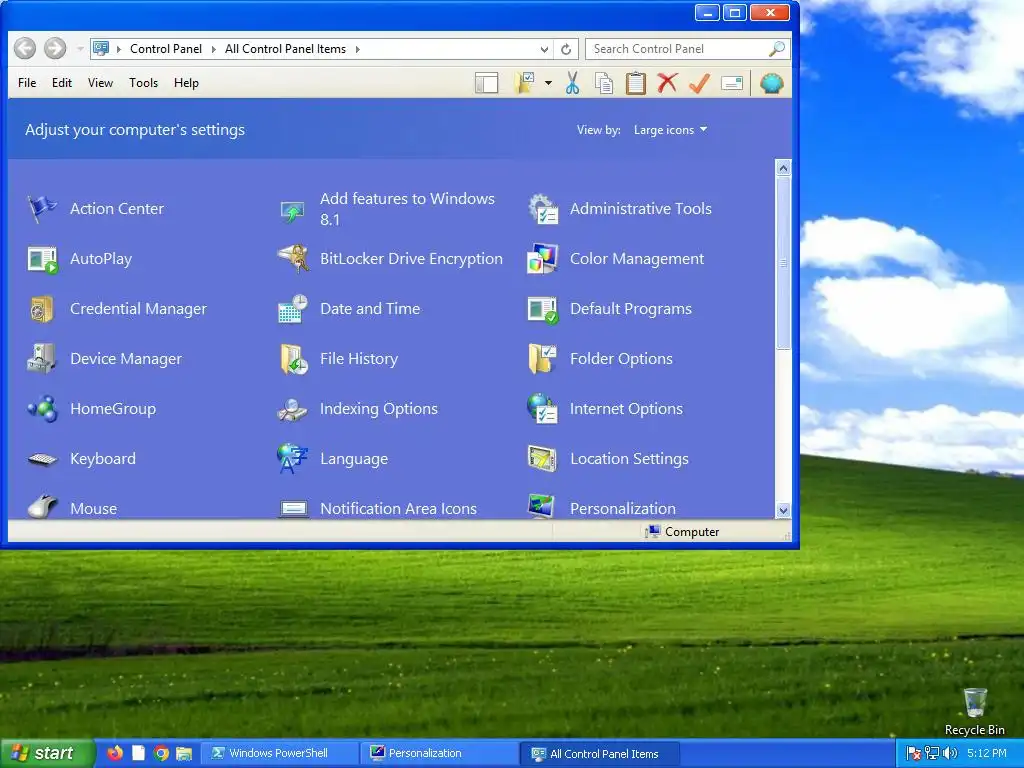Refresh the Control Panel address bar
The height and width of the screenshot is (768, 1024).
pyautogui.click(x=566, y=49)
